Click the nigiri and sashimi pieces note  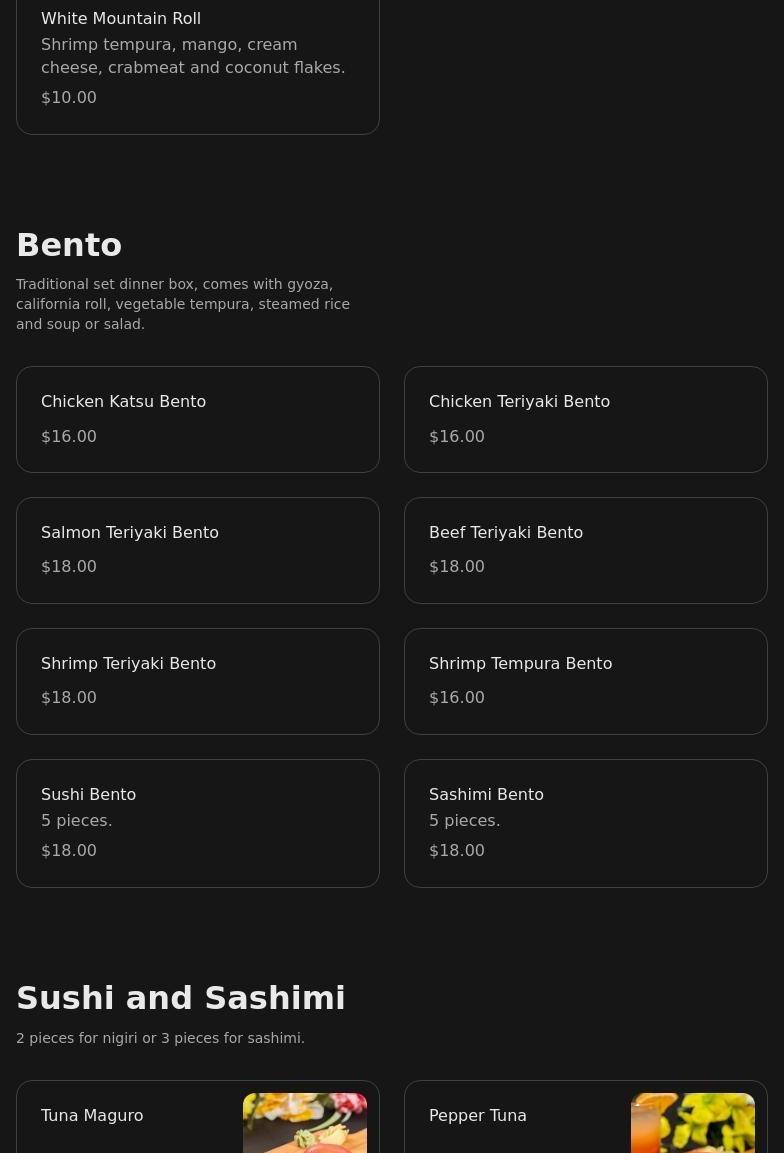click(x=160, y=1038)
